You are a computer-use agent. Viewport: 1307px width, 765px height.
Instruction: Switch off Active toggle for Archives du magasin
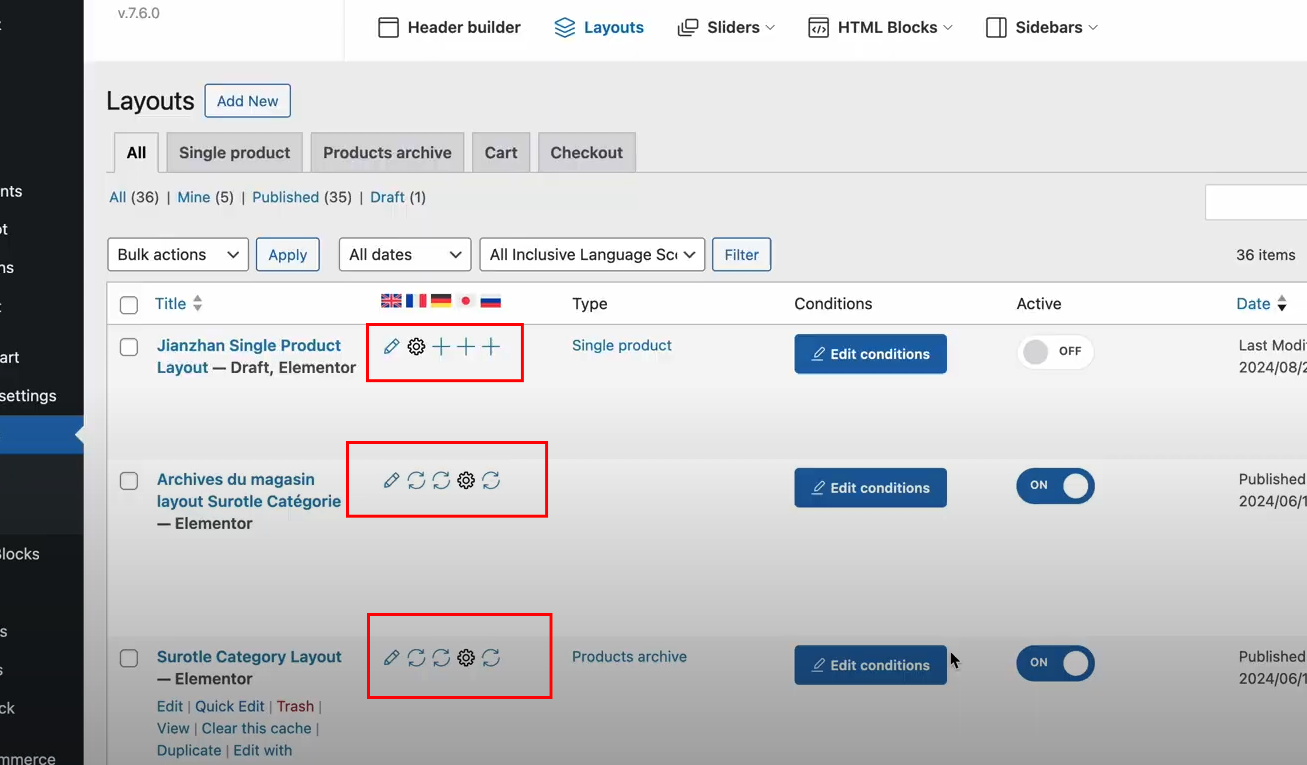click(1055, 486)
